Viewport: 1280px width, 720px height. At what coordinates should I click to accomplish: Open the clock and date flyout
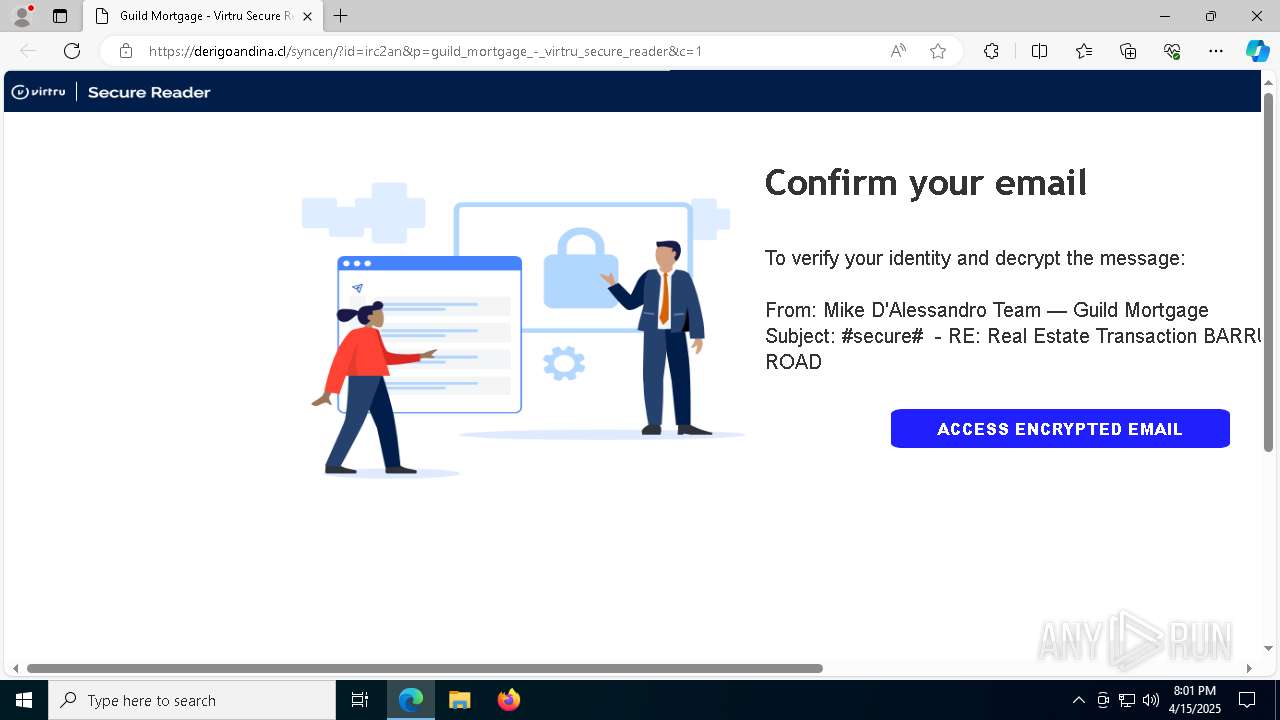[1195, 700]
